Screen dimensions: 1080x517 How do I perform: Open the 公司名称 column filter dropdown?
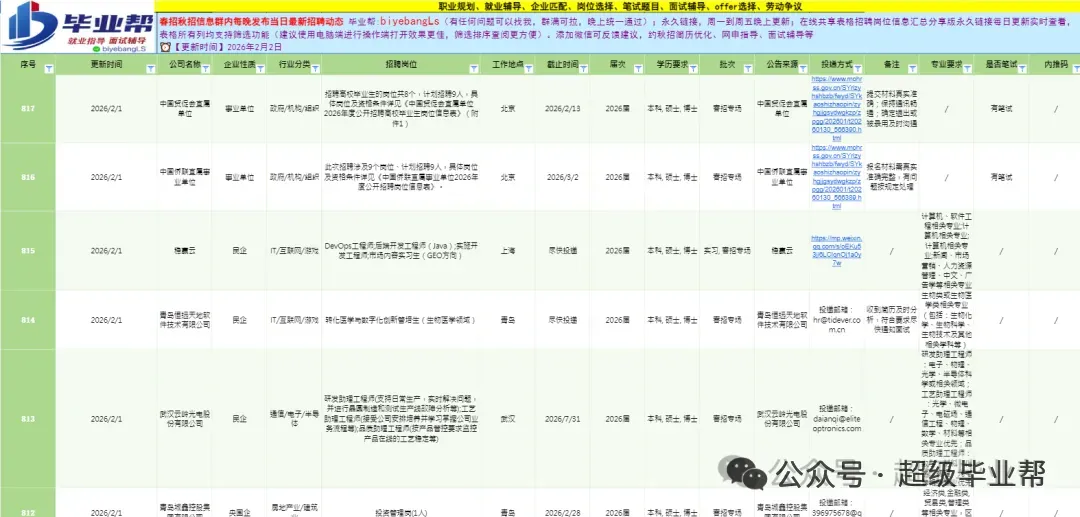coord(205,69)
